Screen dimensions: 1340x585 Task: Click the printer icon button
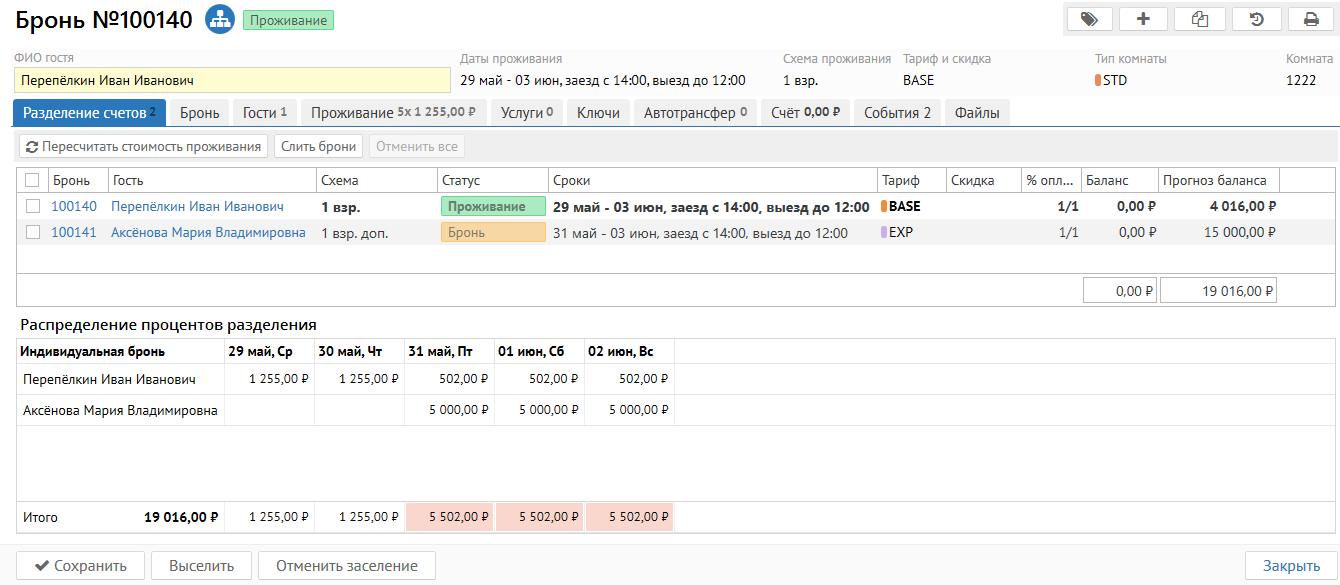1311,19
